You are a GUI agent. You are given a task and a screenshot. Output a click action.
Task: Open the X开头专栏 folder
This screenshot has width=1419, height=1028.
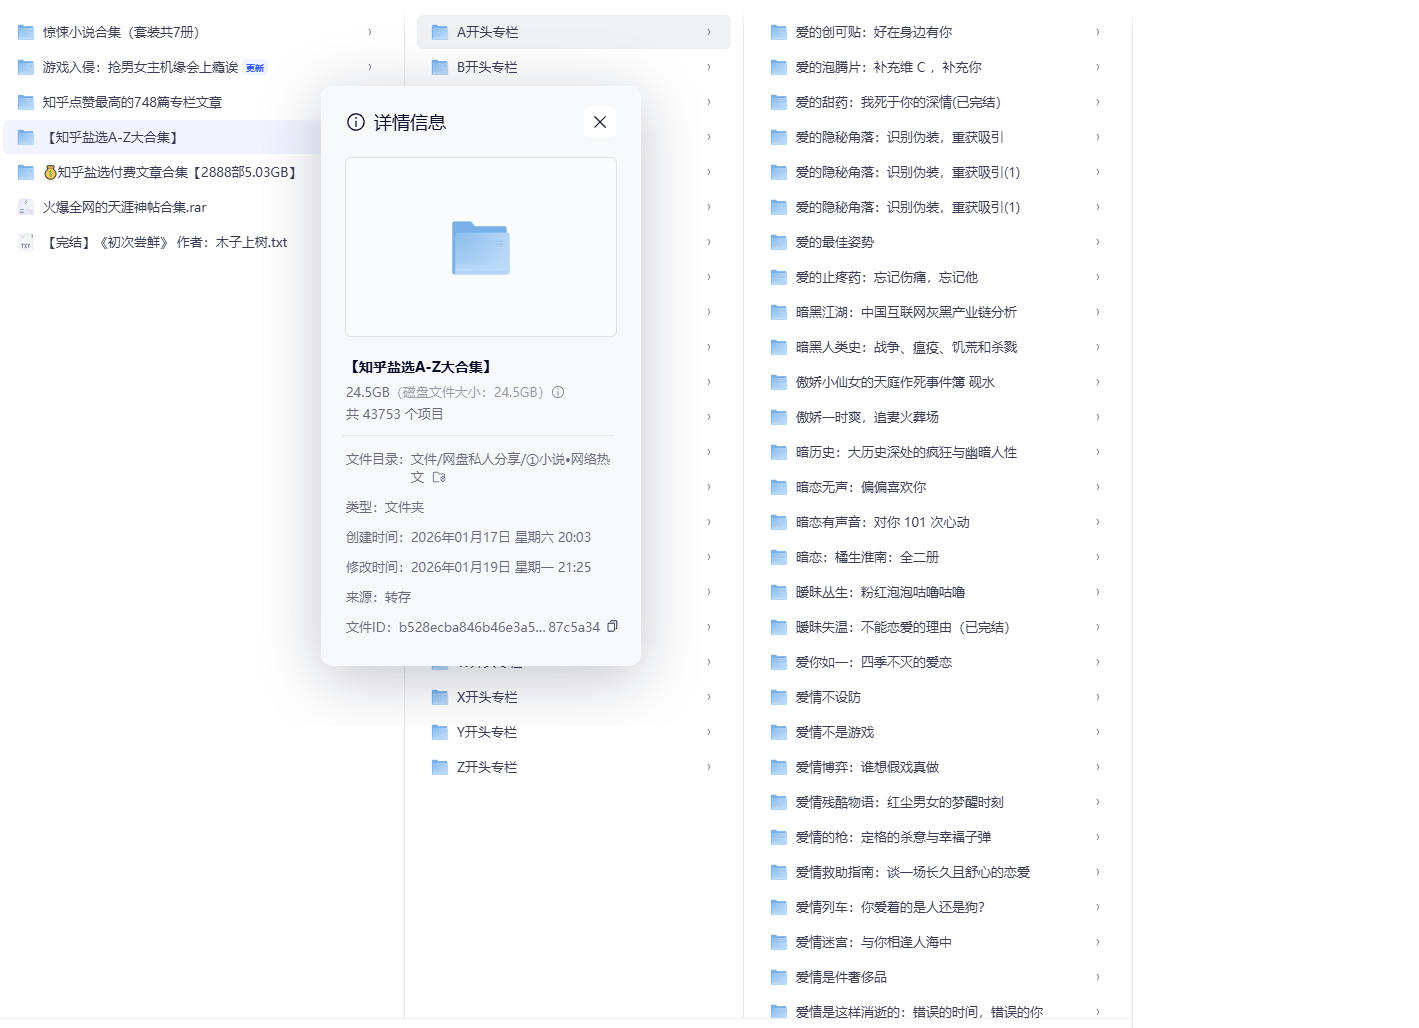pyautogui.click(x=487, y=697)
